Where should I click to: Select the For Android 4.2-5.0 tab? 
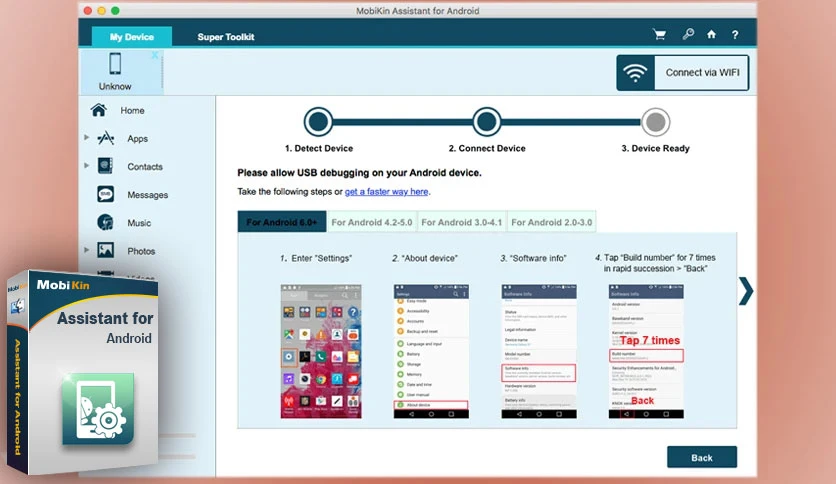372,222
